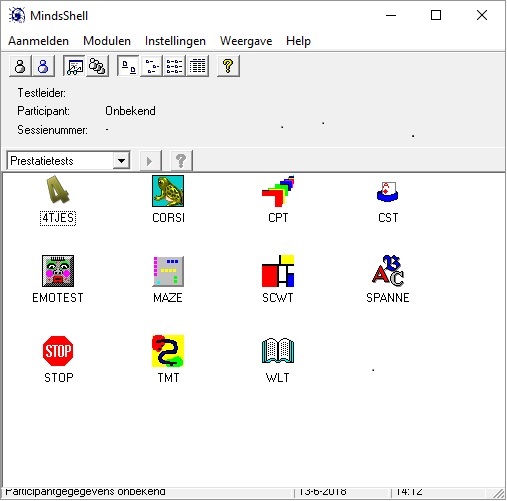The image size is (507, 501).
Task: Select the CST card test icon
Action: [x=388, y=192]
